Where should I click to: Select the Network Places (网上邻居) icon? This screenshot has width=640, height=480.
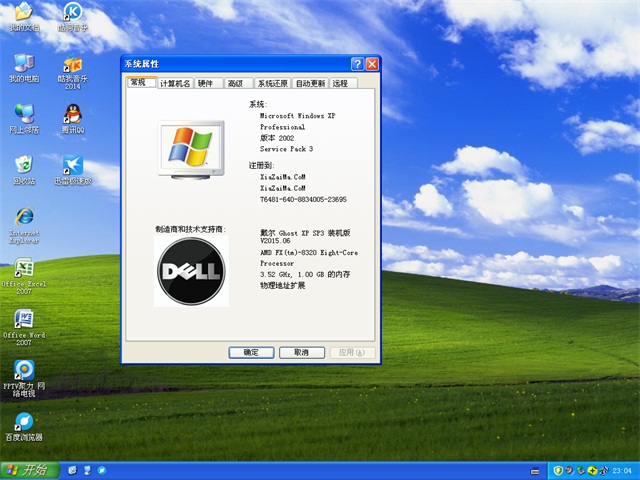tap(22, 114)
